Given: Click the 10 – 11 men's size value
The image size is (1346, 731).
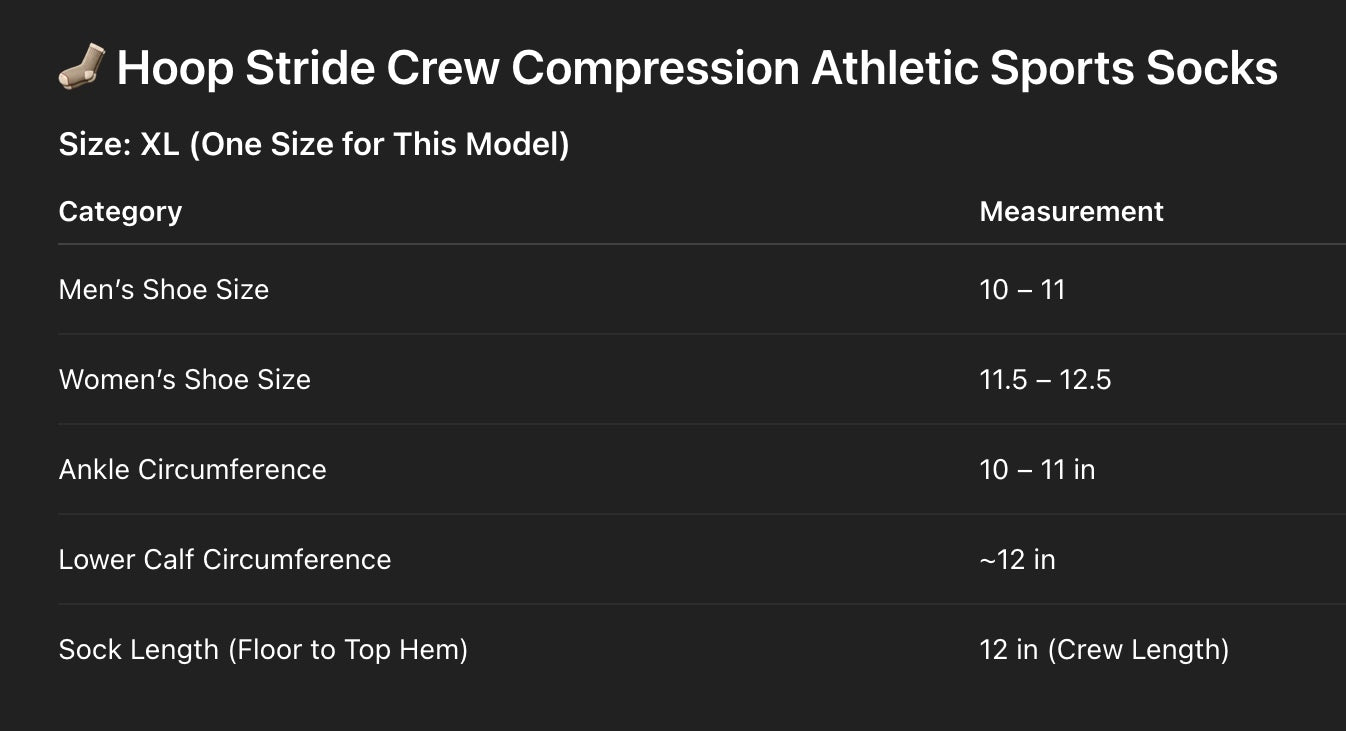Looking at the screenshot, I should 1022,289.
